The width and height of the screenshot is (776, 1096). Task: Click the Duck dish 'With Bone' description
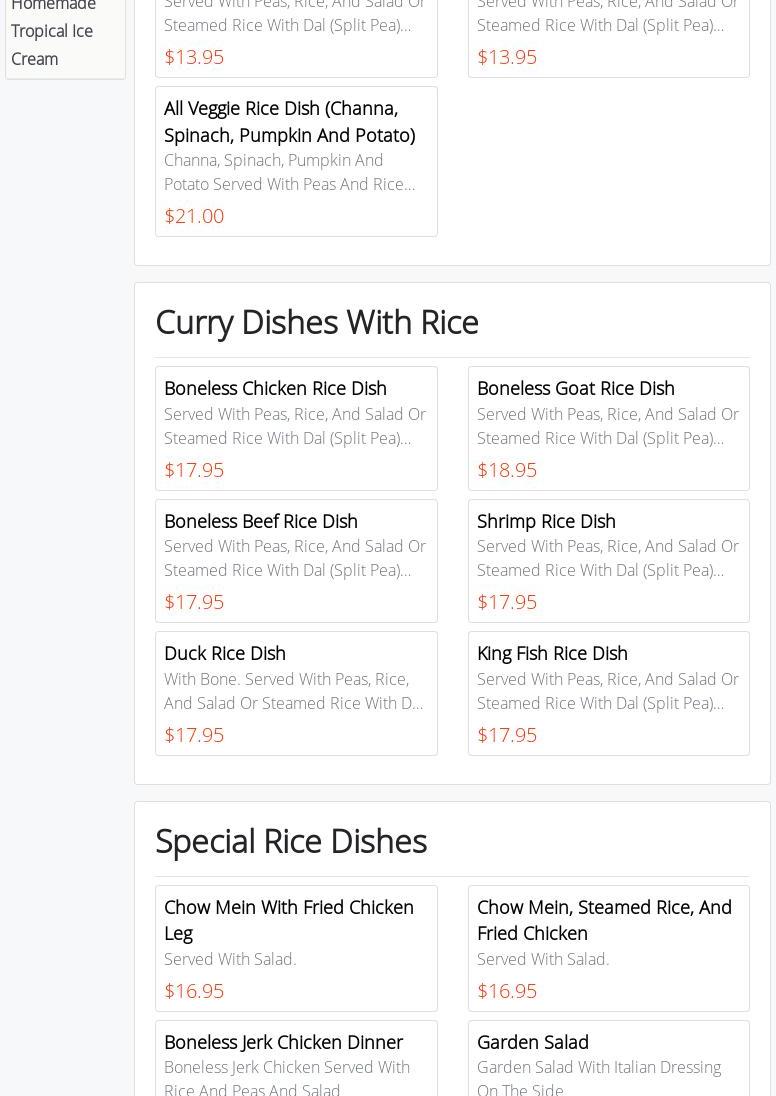point(293,691)
